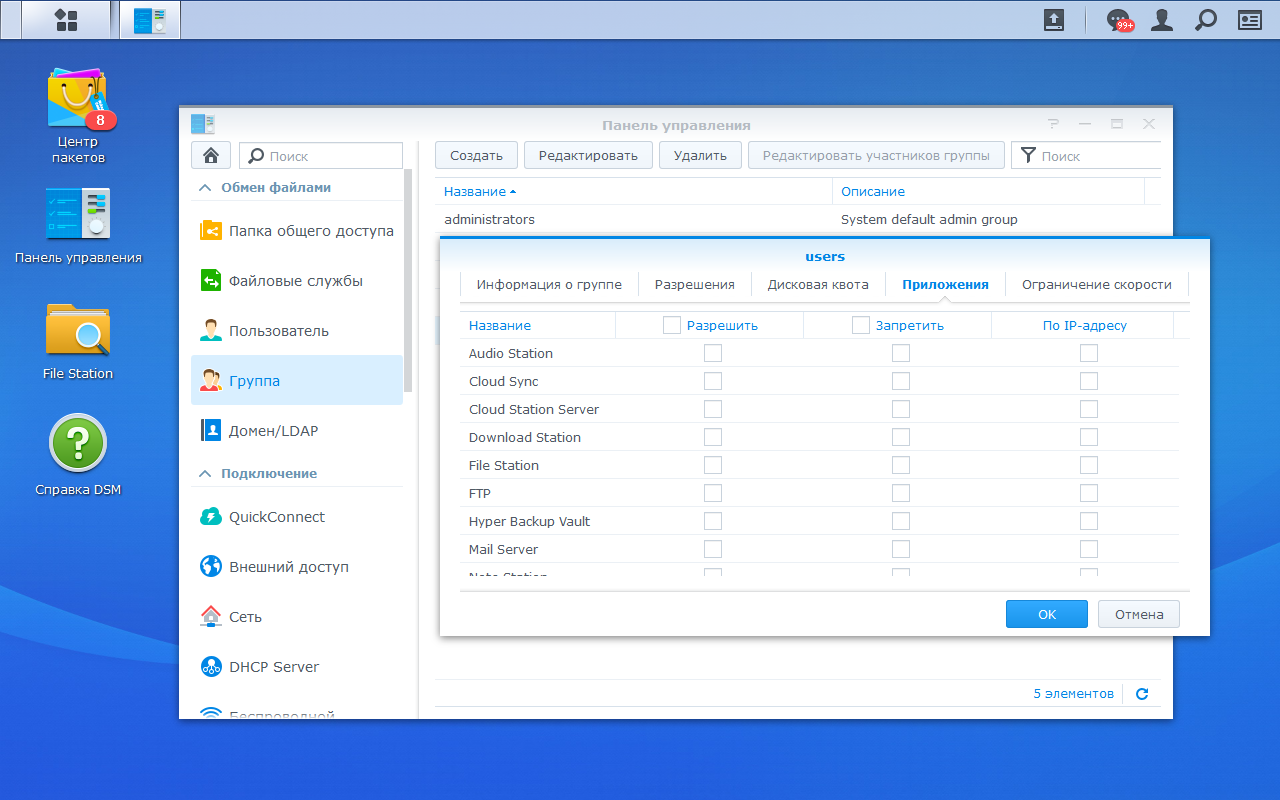Collapse the Подключение section
This screenshot has width=1280, height=800.
[205, 474]
